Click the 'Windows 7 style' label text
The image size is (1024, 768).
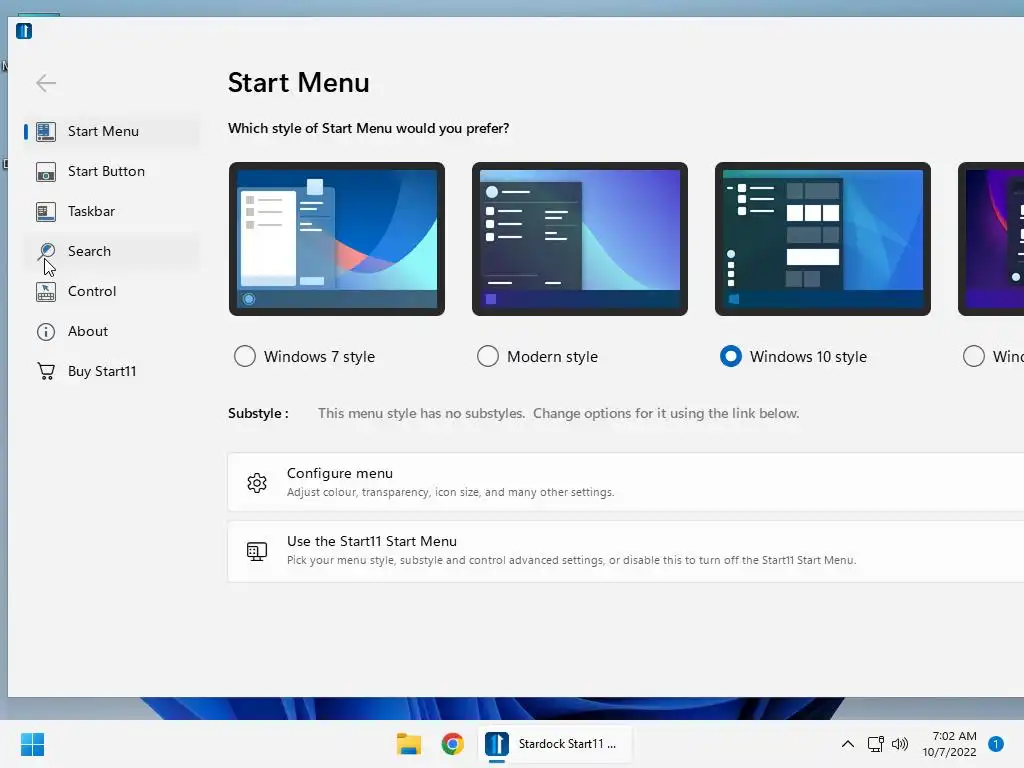coord(319,357)
